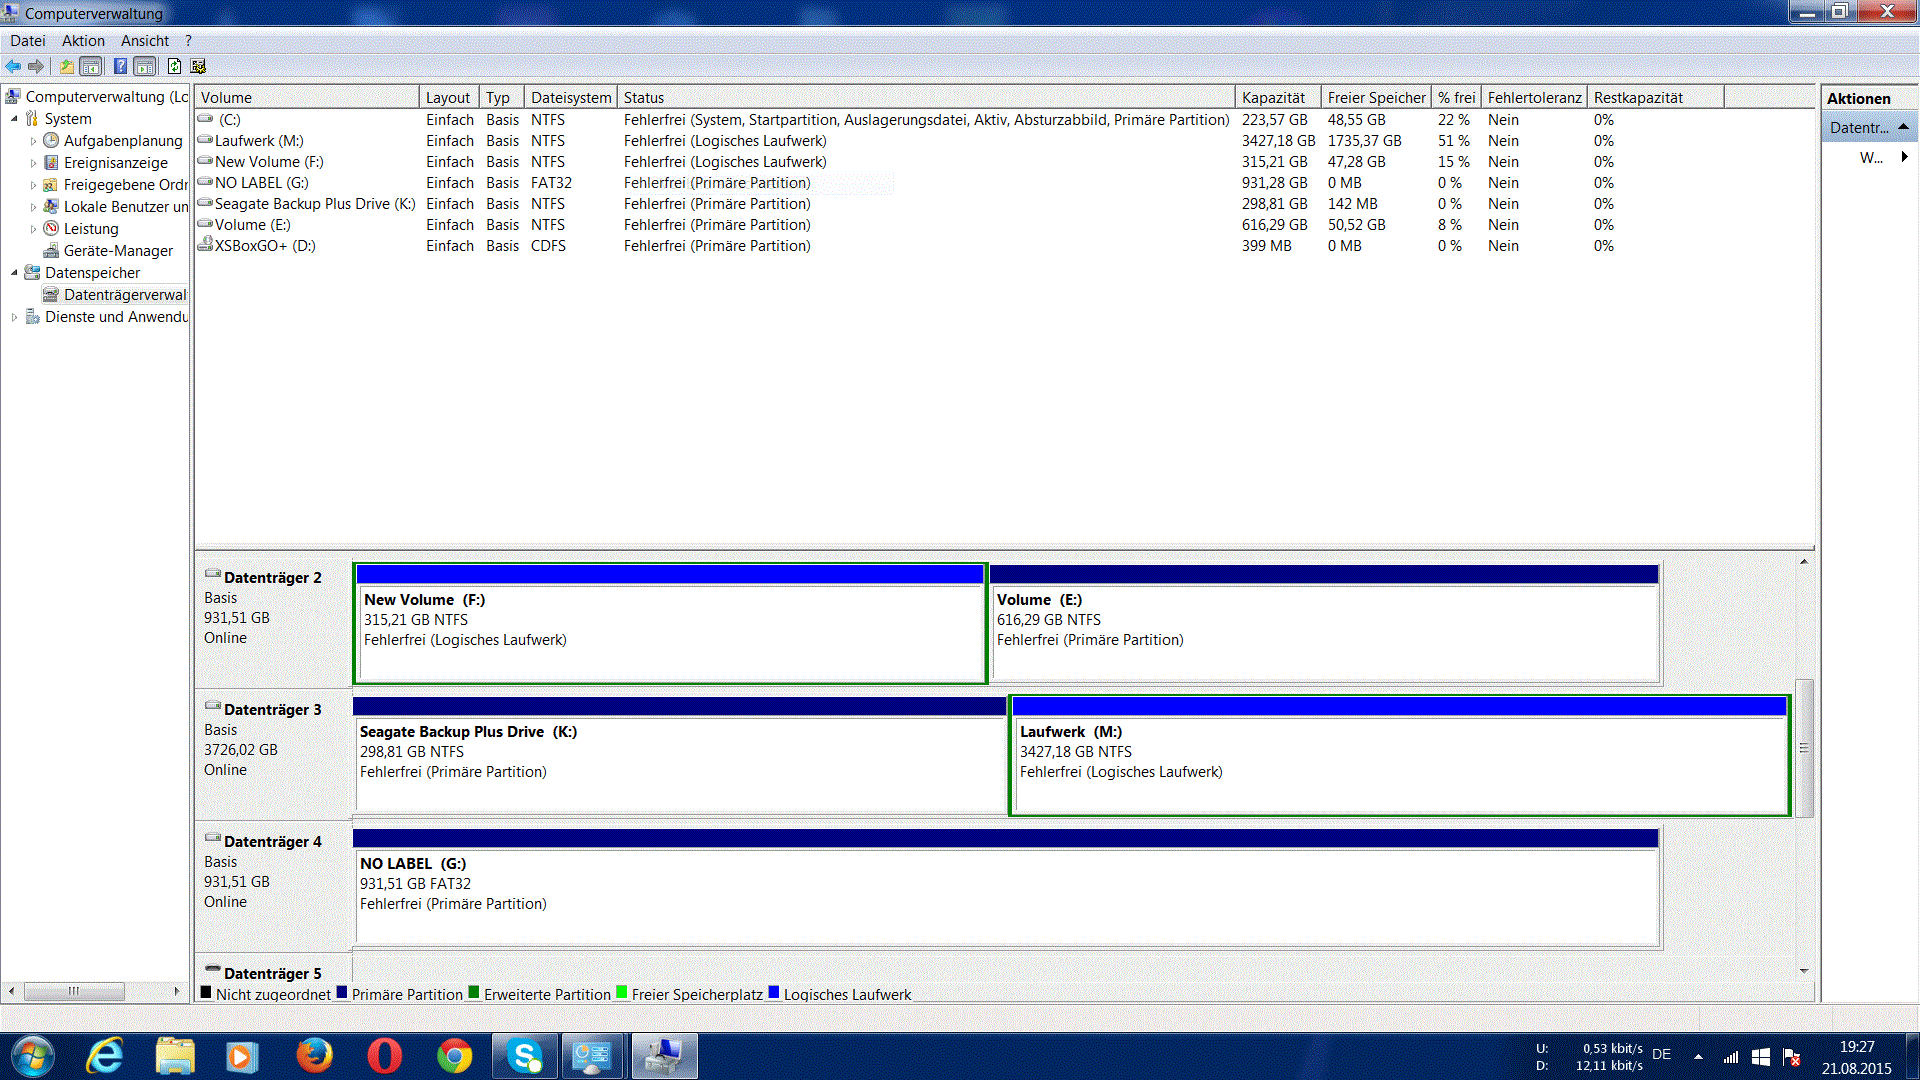The height and width of the screenshot is (1080, 1920).
Task: Launch Firefox from the taskbar
Action: tap(314, 1056)
